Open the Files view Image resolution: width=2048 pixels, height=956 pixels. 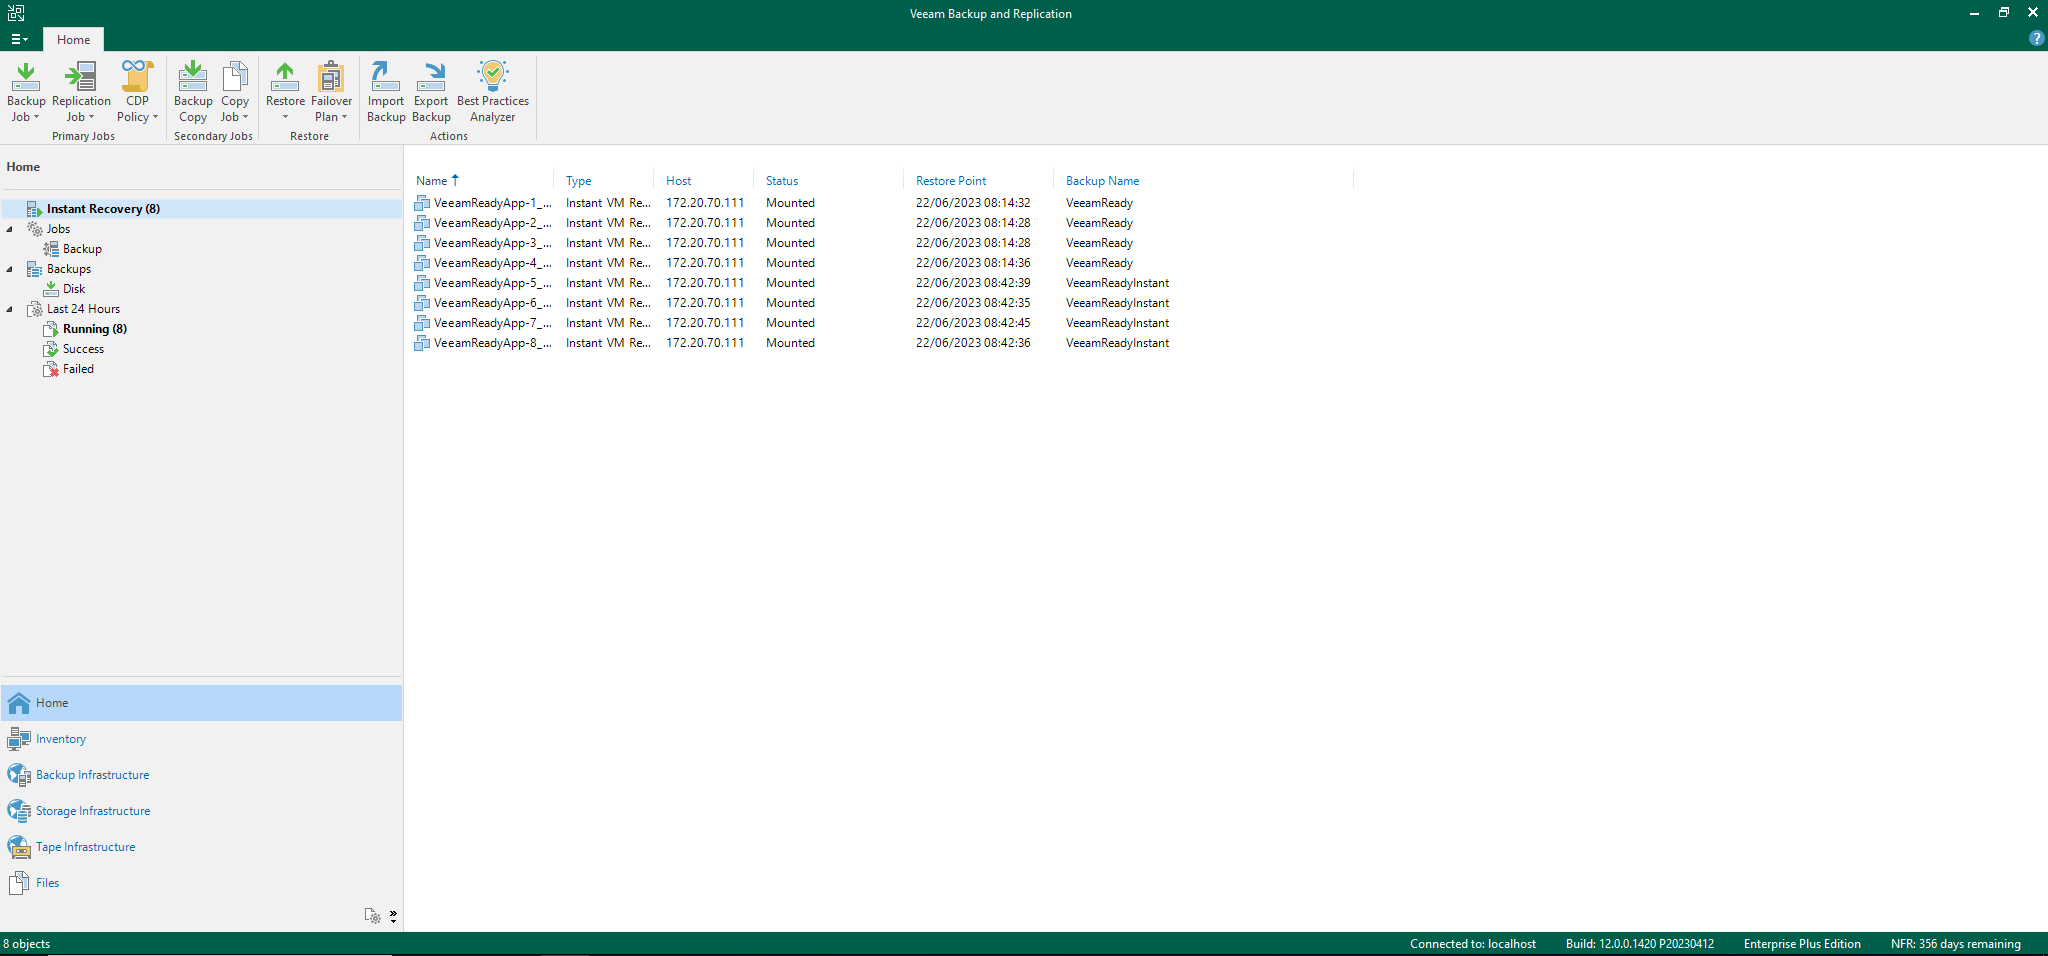pyautogui.click(x=201, y=883)
